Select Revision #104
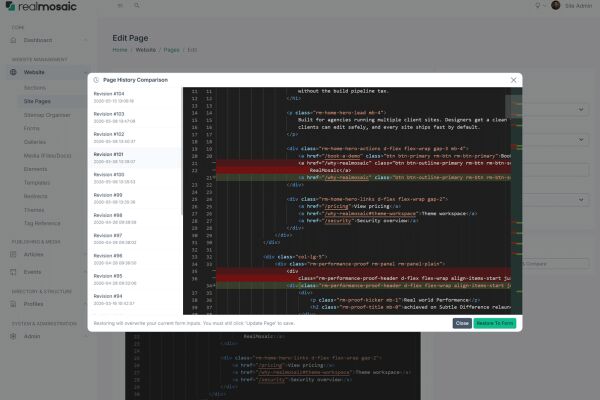Screen dimensions: 600x400 (134, 97)
